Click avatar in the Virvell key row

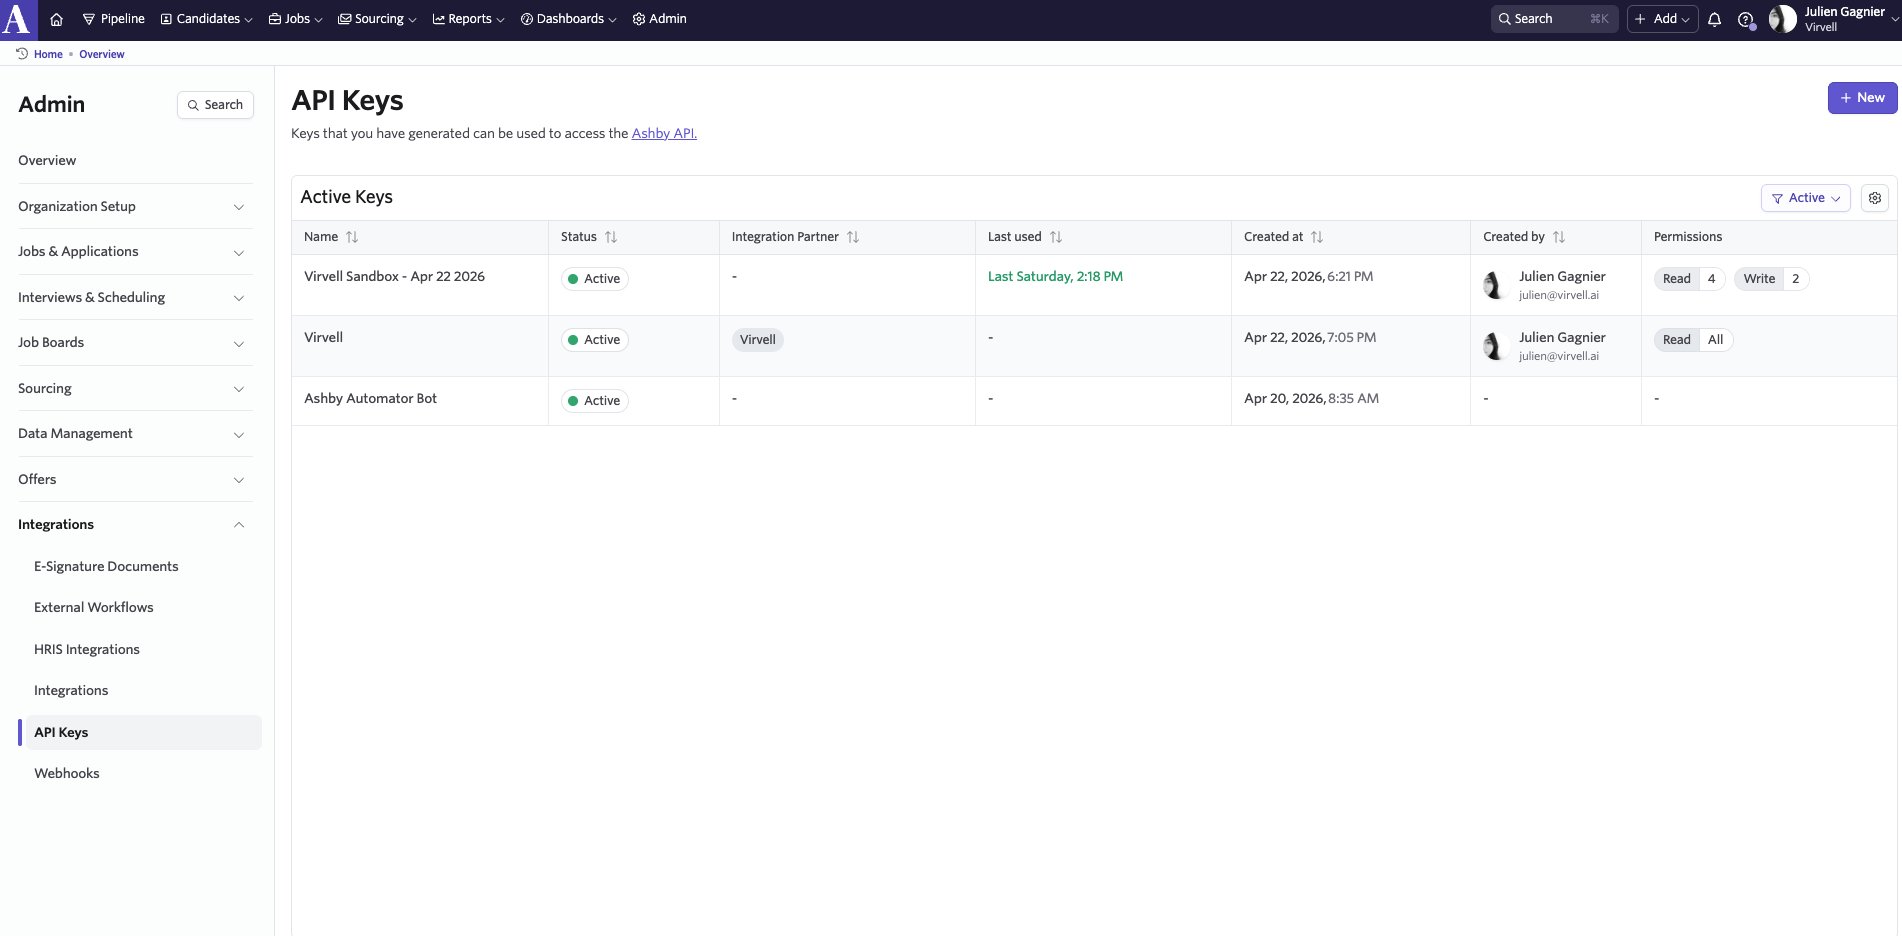(x=1496, y=346)
